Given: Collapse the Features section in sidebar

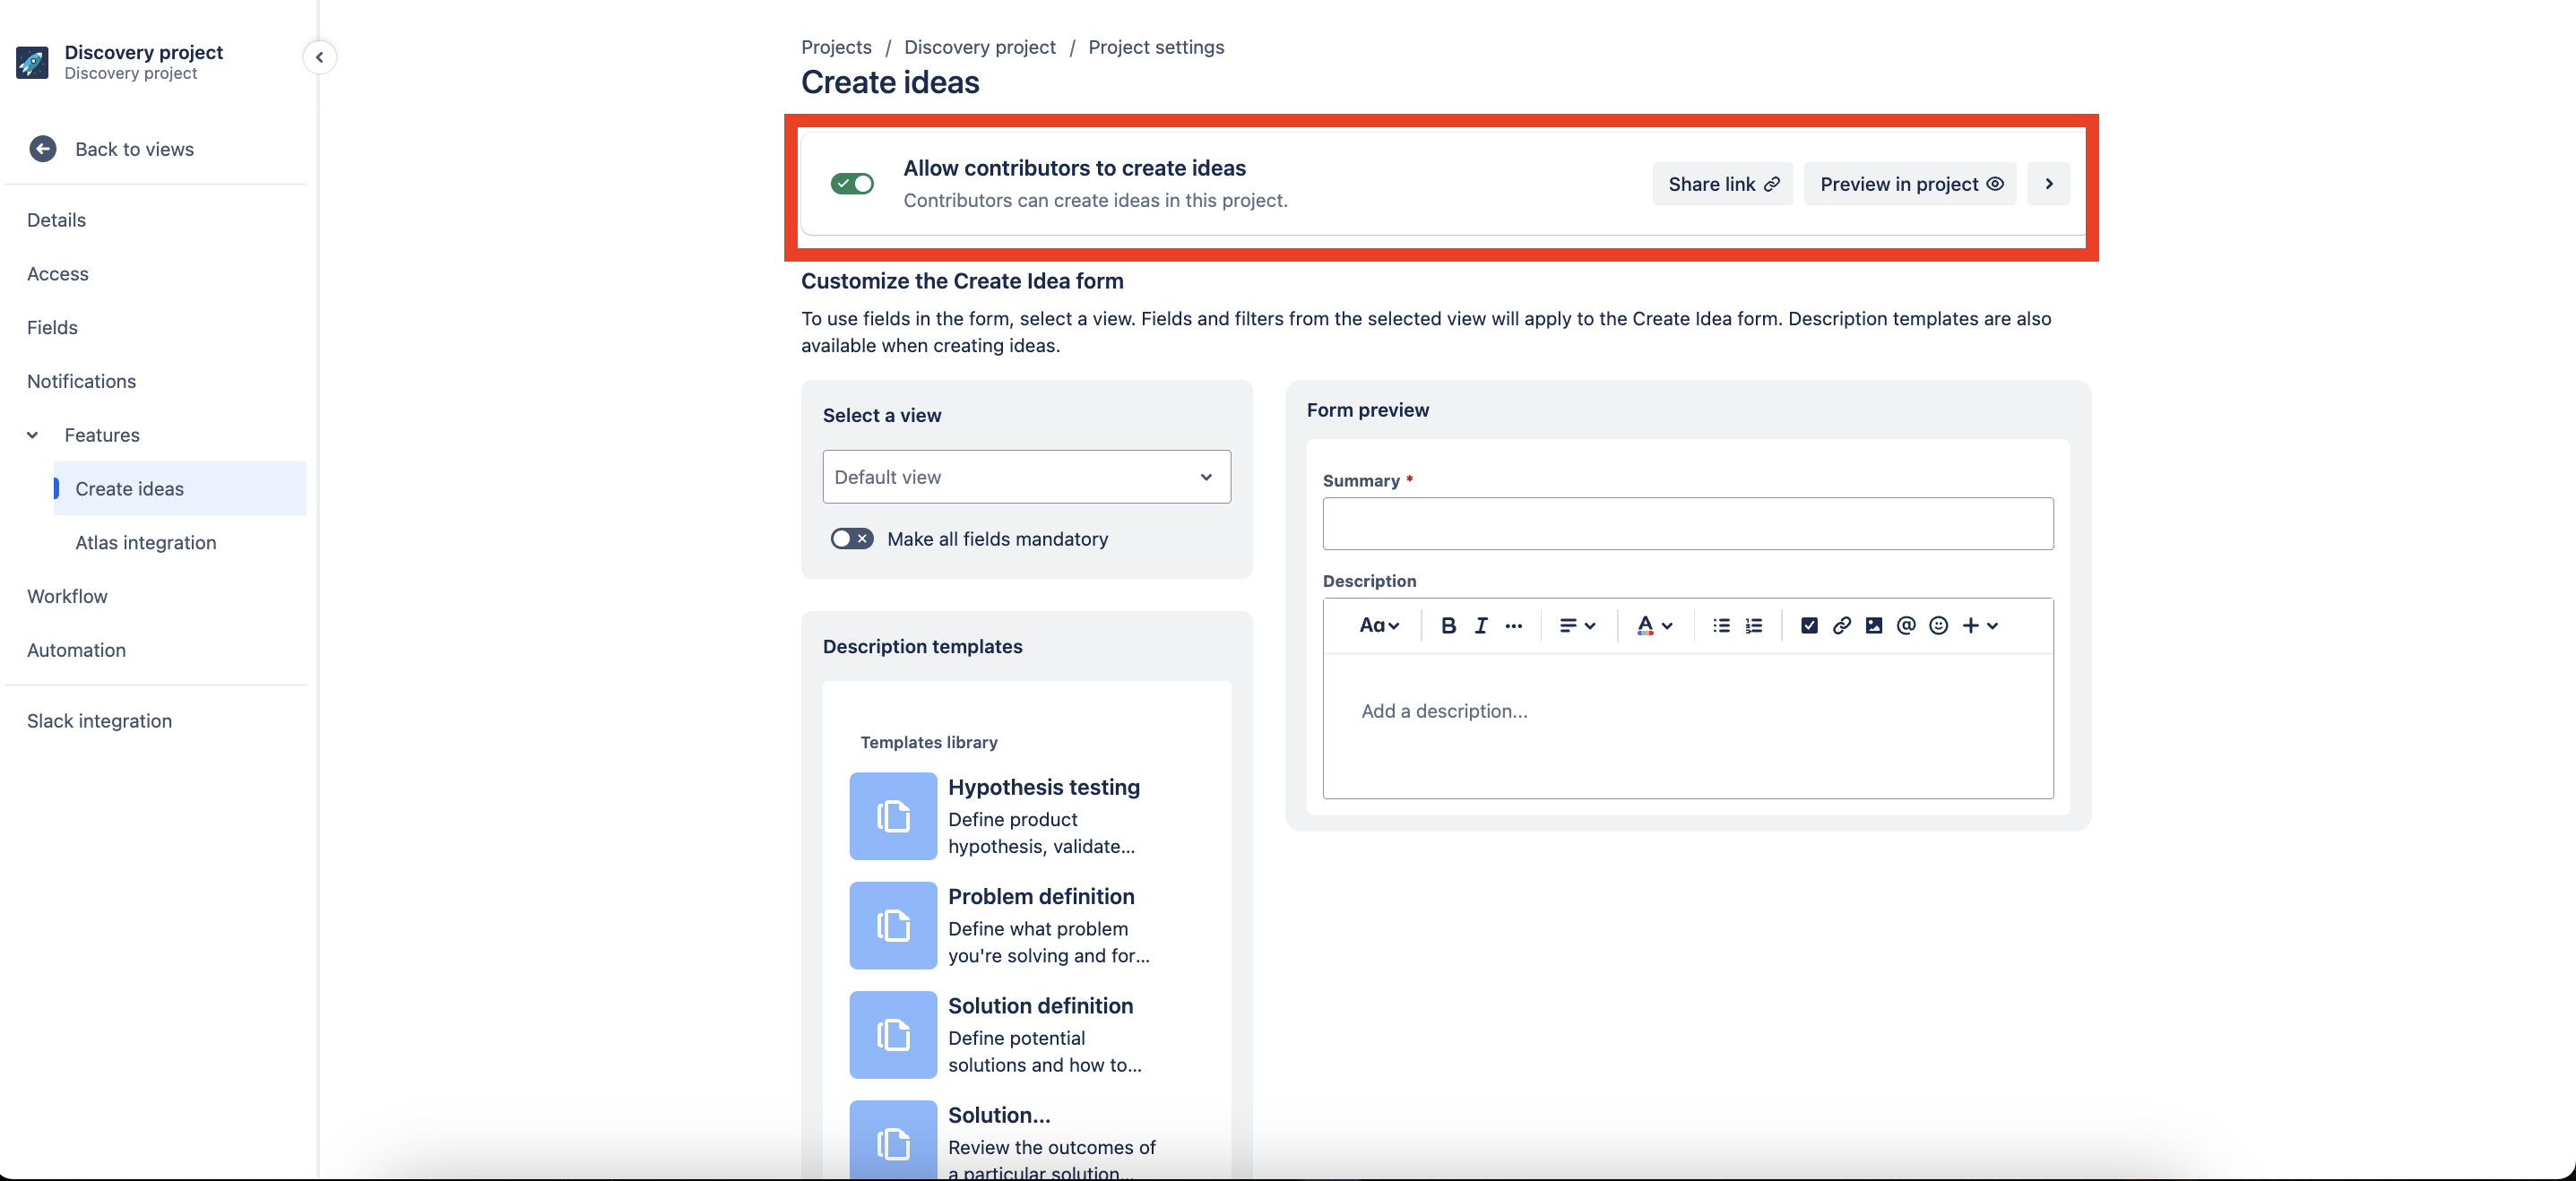Looking at the screenshot, I should click(33, 435).
